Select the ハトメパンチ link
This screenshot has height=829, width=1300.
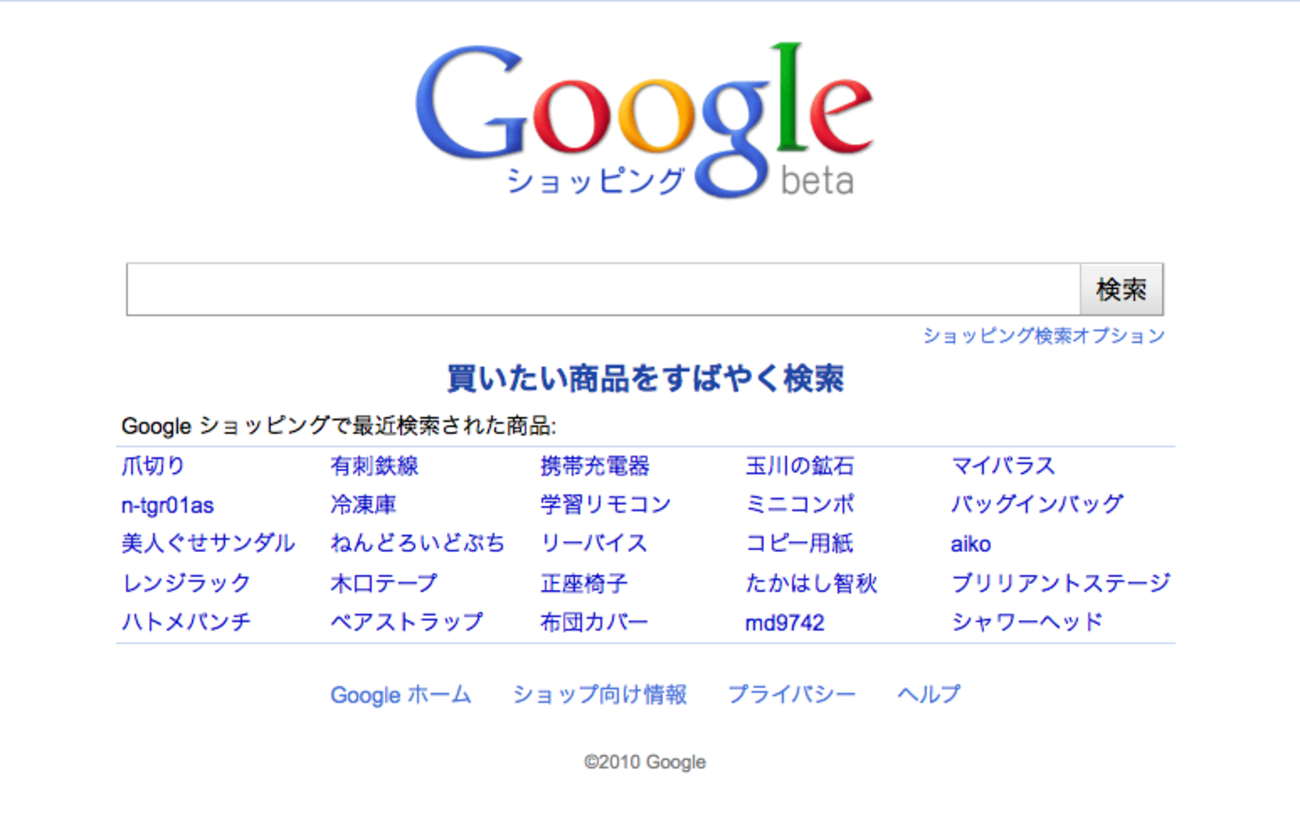coord(186,622)
